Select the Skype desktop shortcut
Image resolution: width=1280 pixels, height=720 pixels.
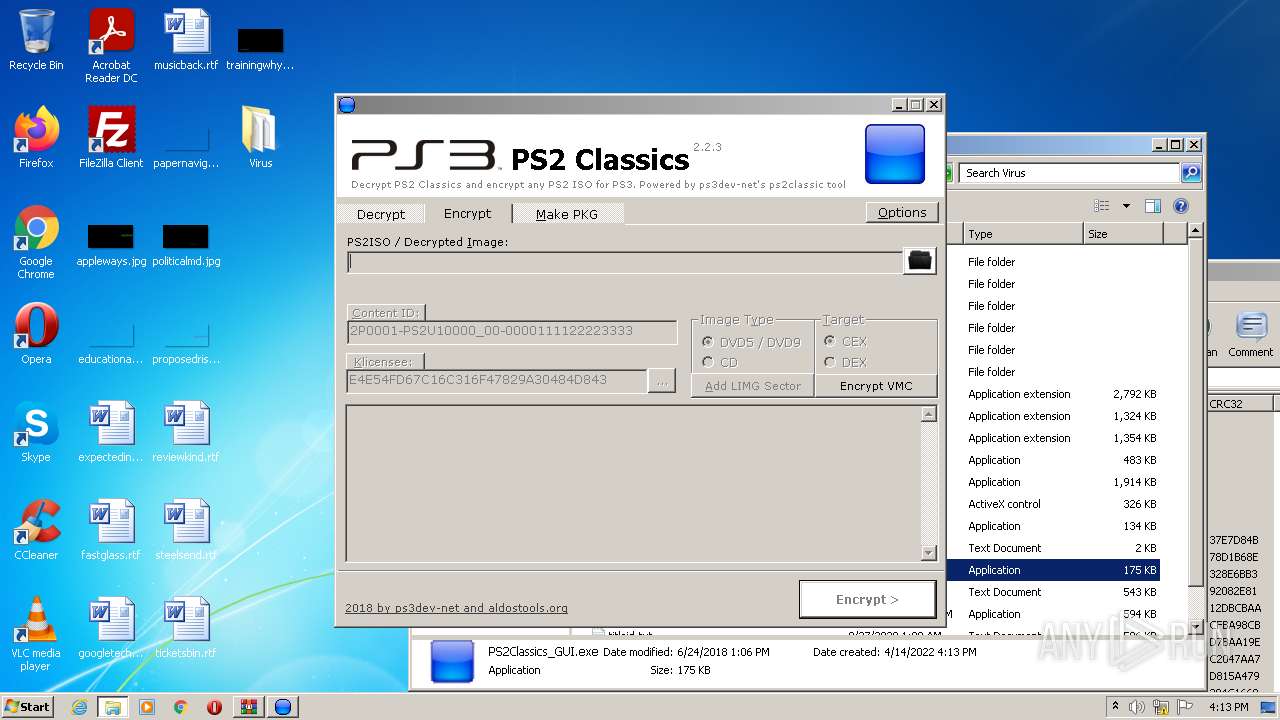[36, 432]
